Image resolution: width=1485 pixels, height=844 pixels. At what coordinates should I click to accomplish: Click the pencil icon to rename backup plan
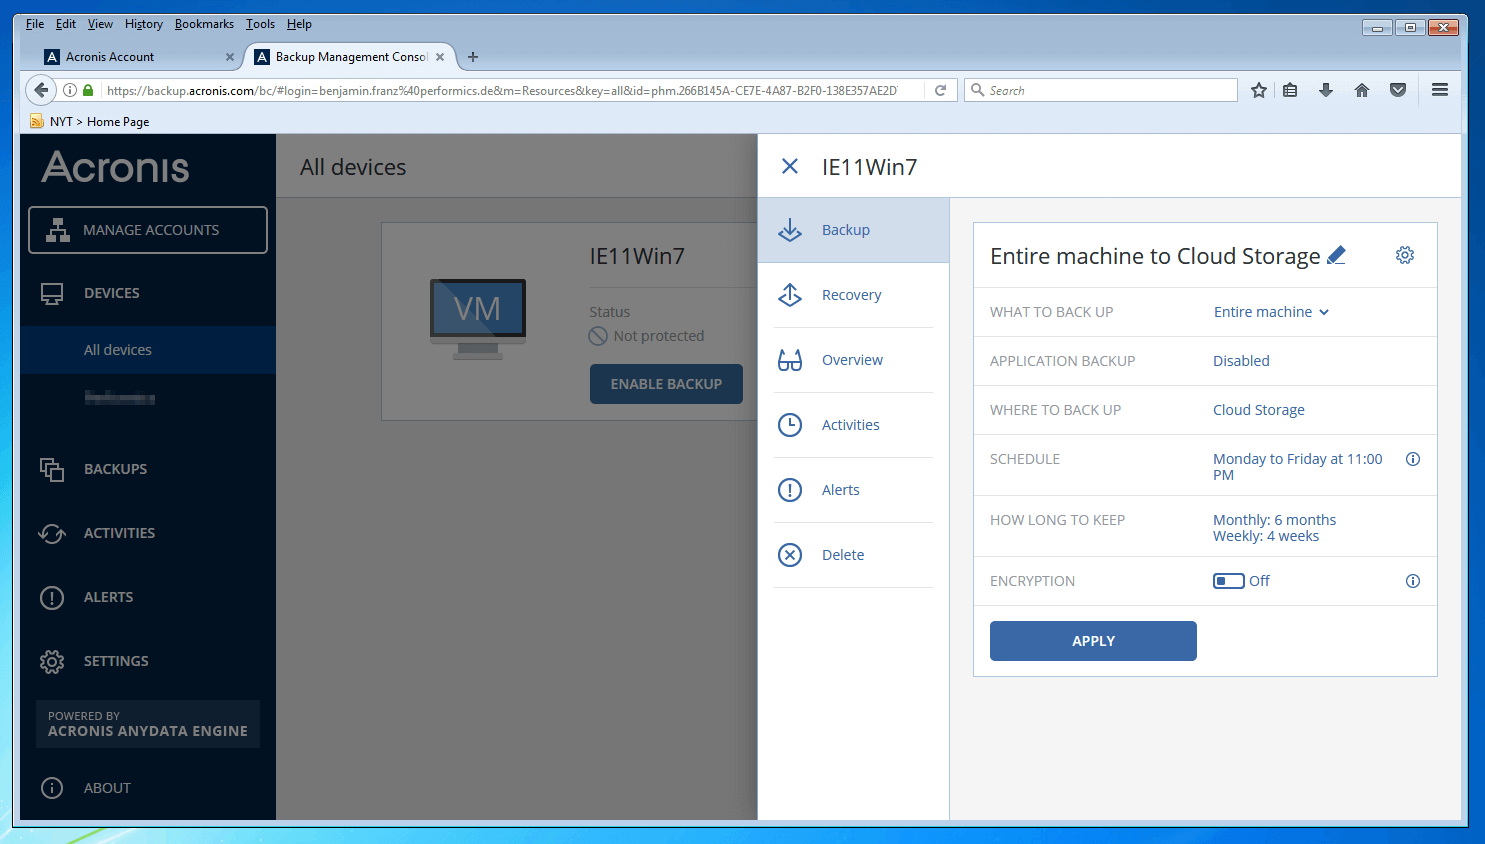pyautogui.click(x=1336, y=256)
